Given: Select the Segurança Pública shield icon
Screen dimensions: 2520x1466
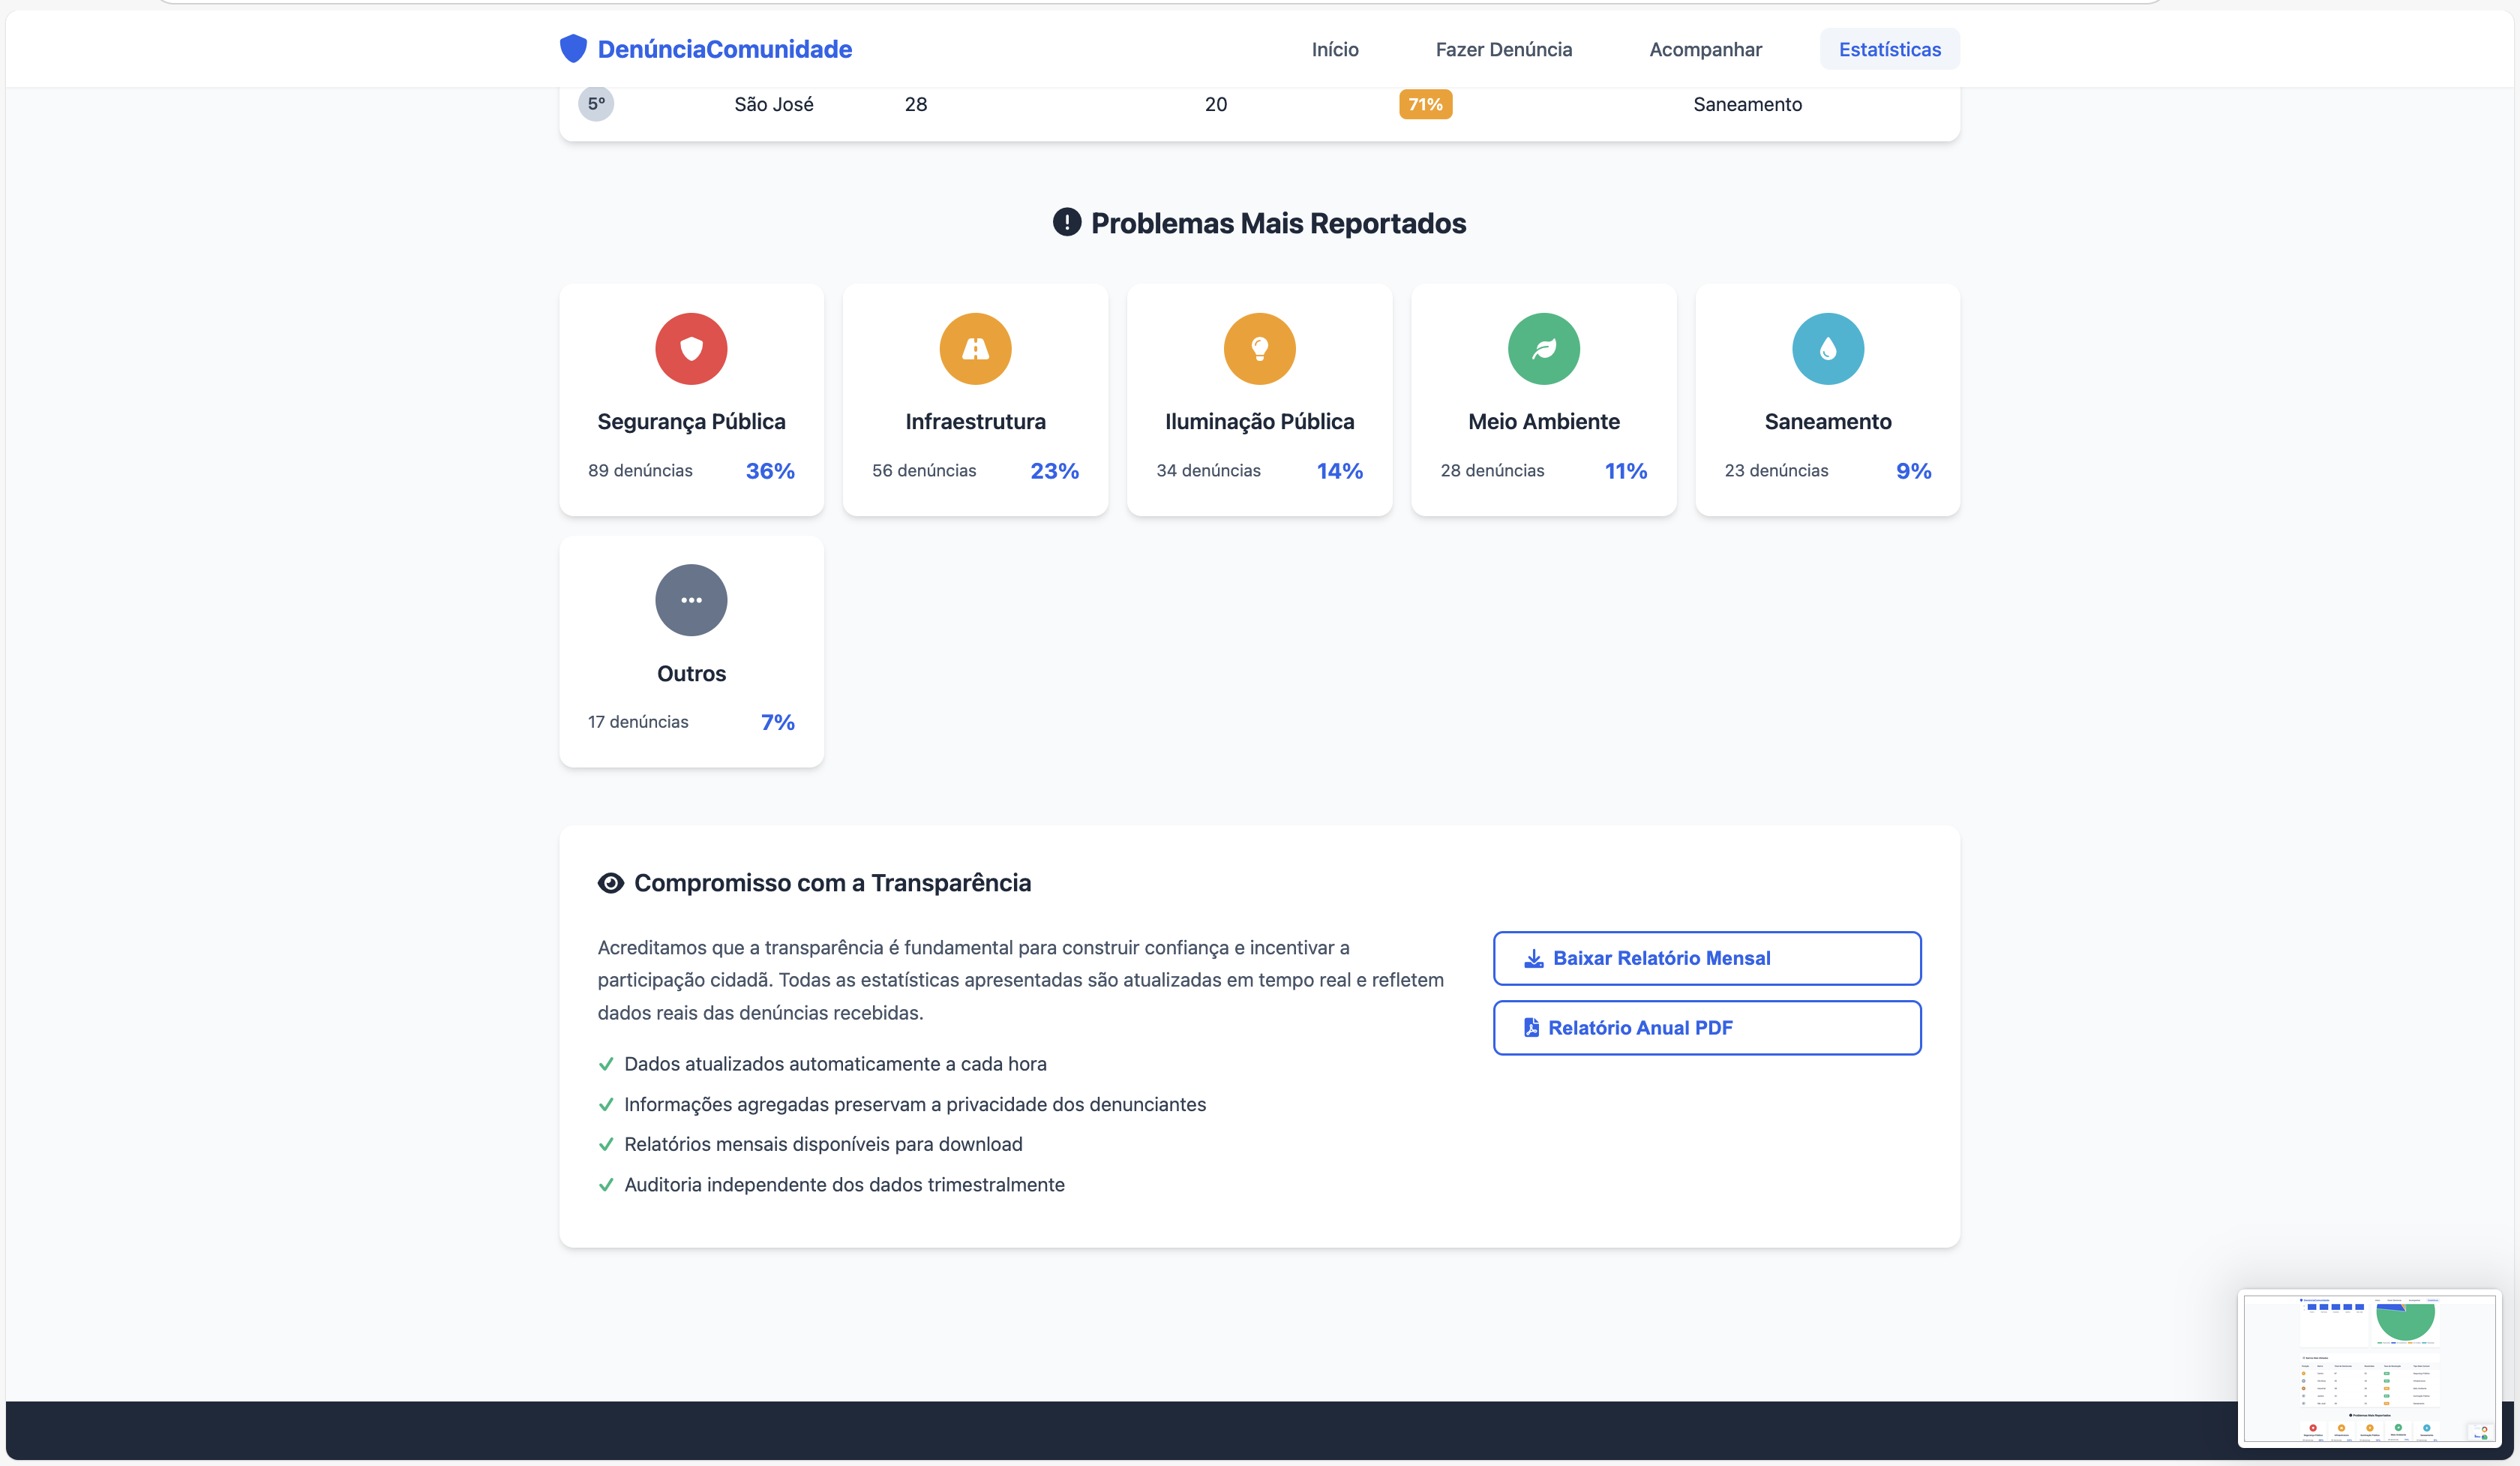Looking at the screenshot, I should (x=691, y=349).
